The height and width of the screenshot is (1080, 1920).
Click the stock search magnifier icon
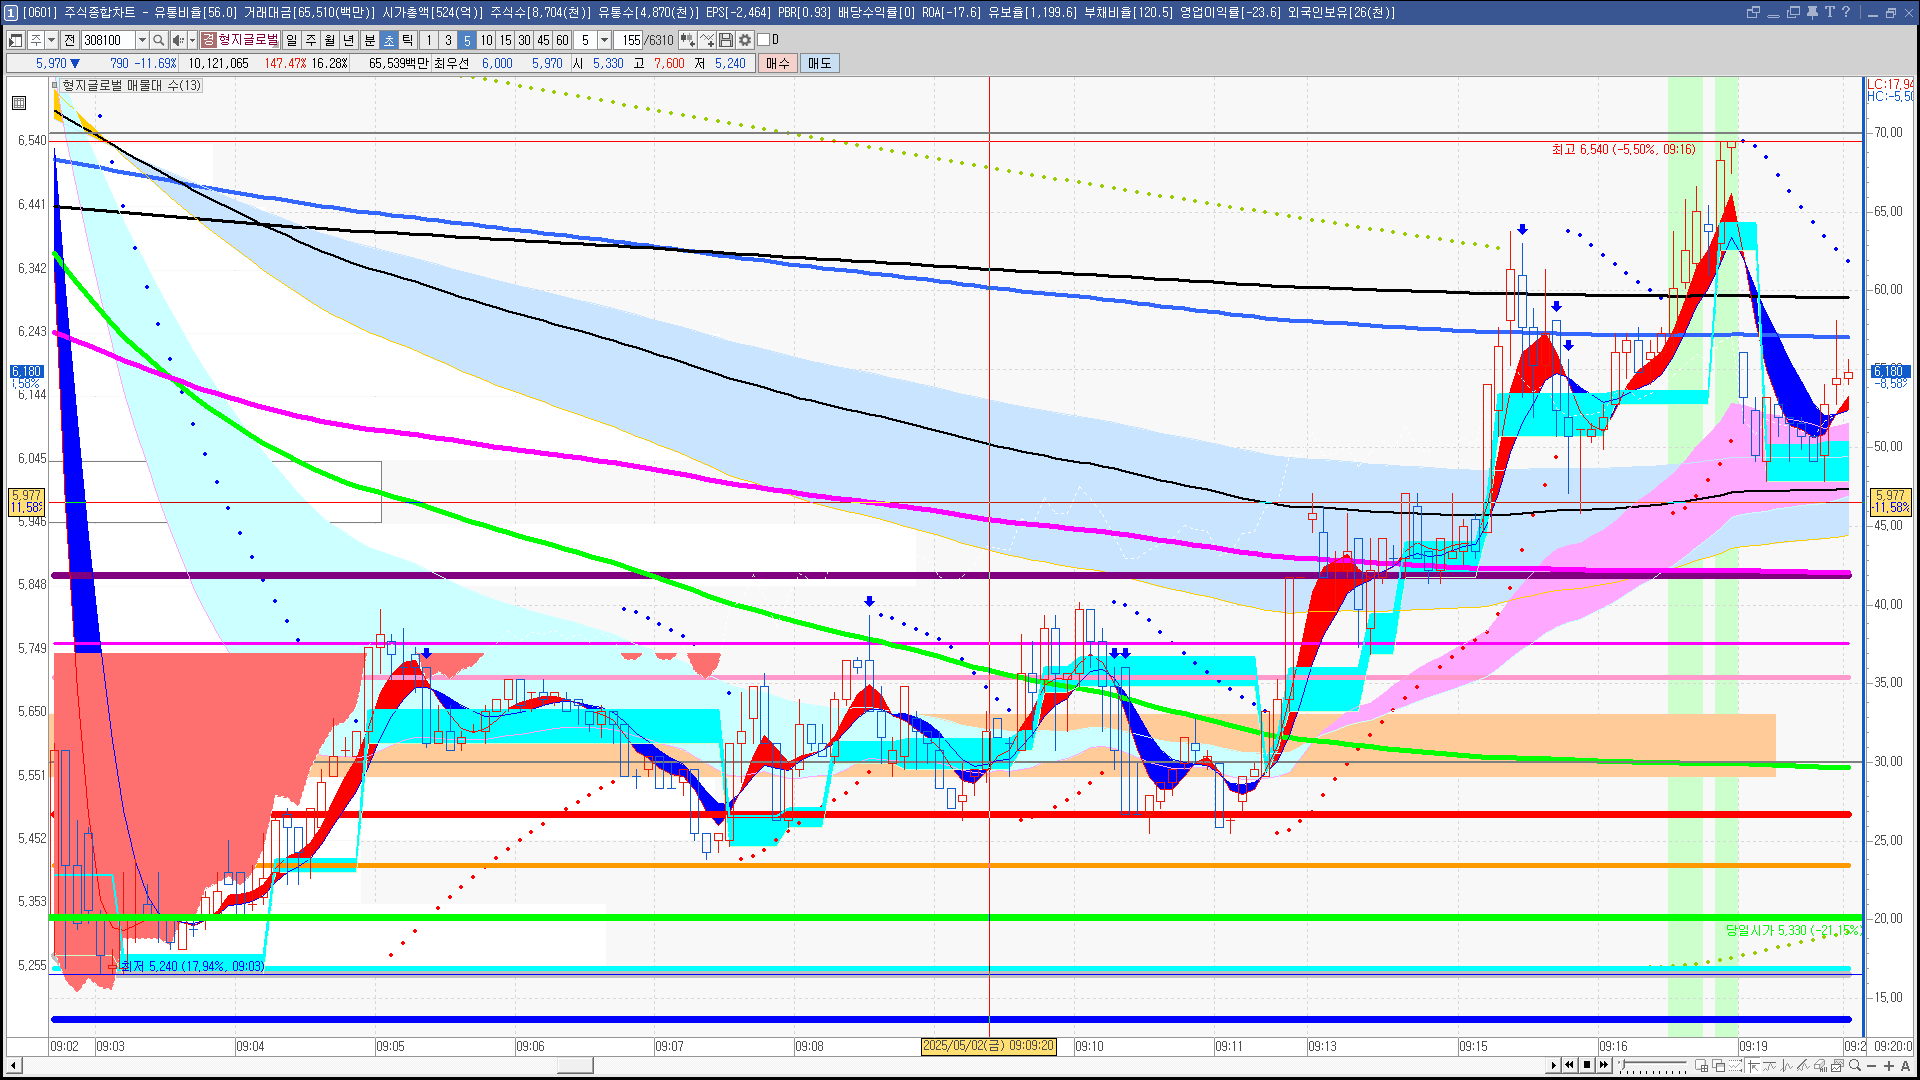pos(159,40)
